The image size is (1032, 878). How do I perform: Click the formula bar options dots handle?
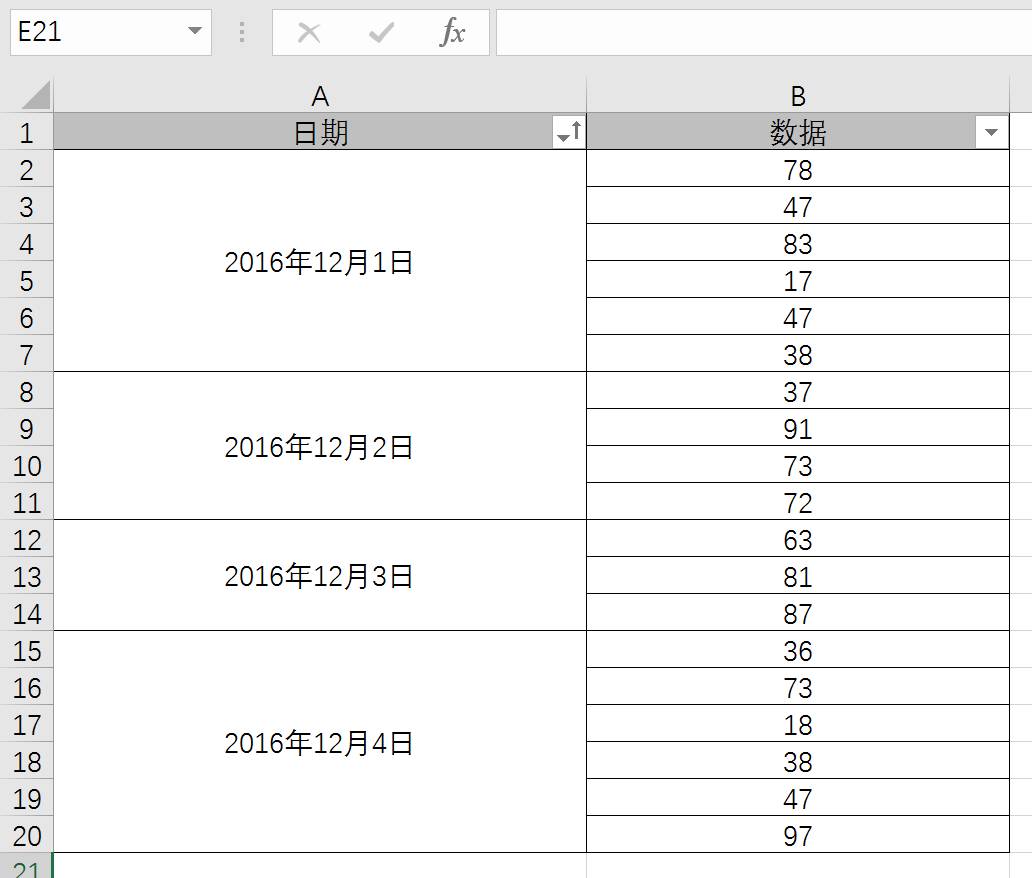pyautogui.click(x=242, y=32)
